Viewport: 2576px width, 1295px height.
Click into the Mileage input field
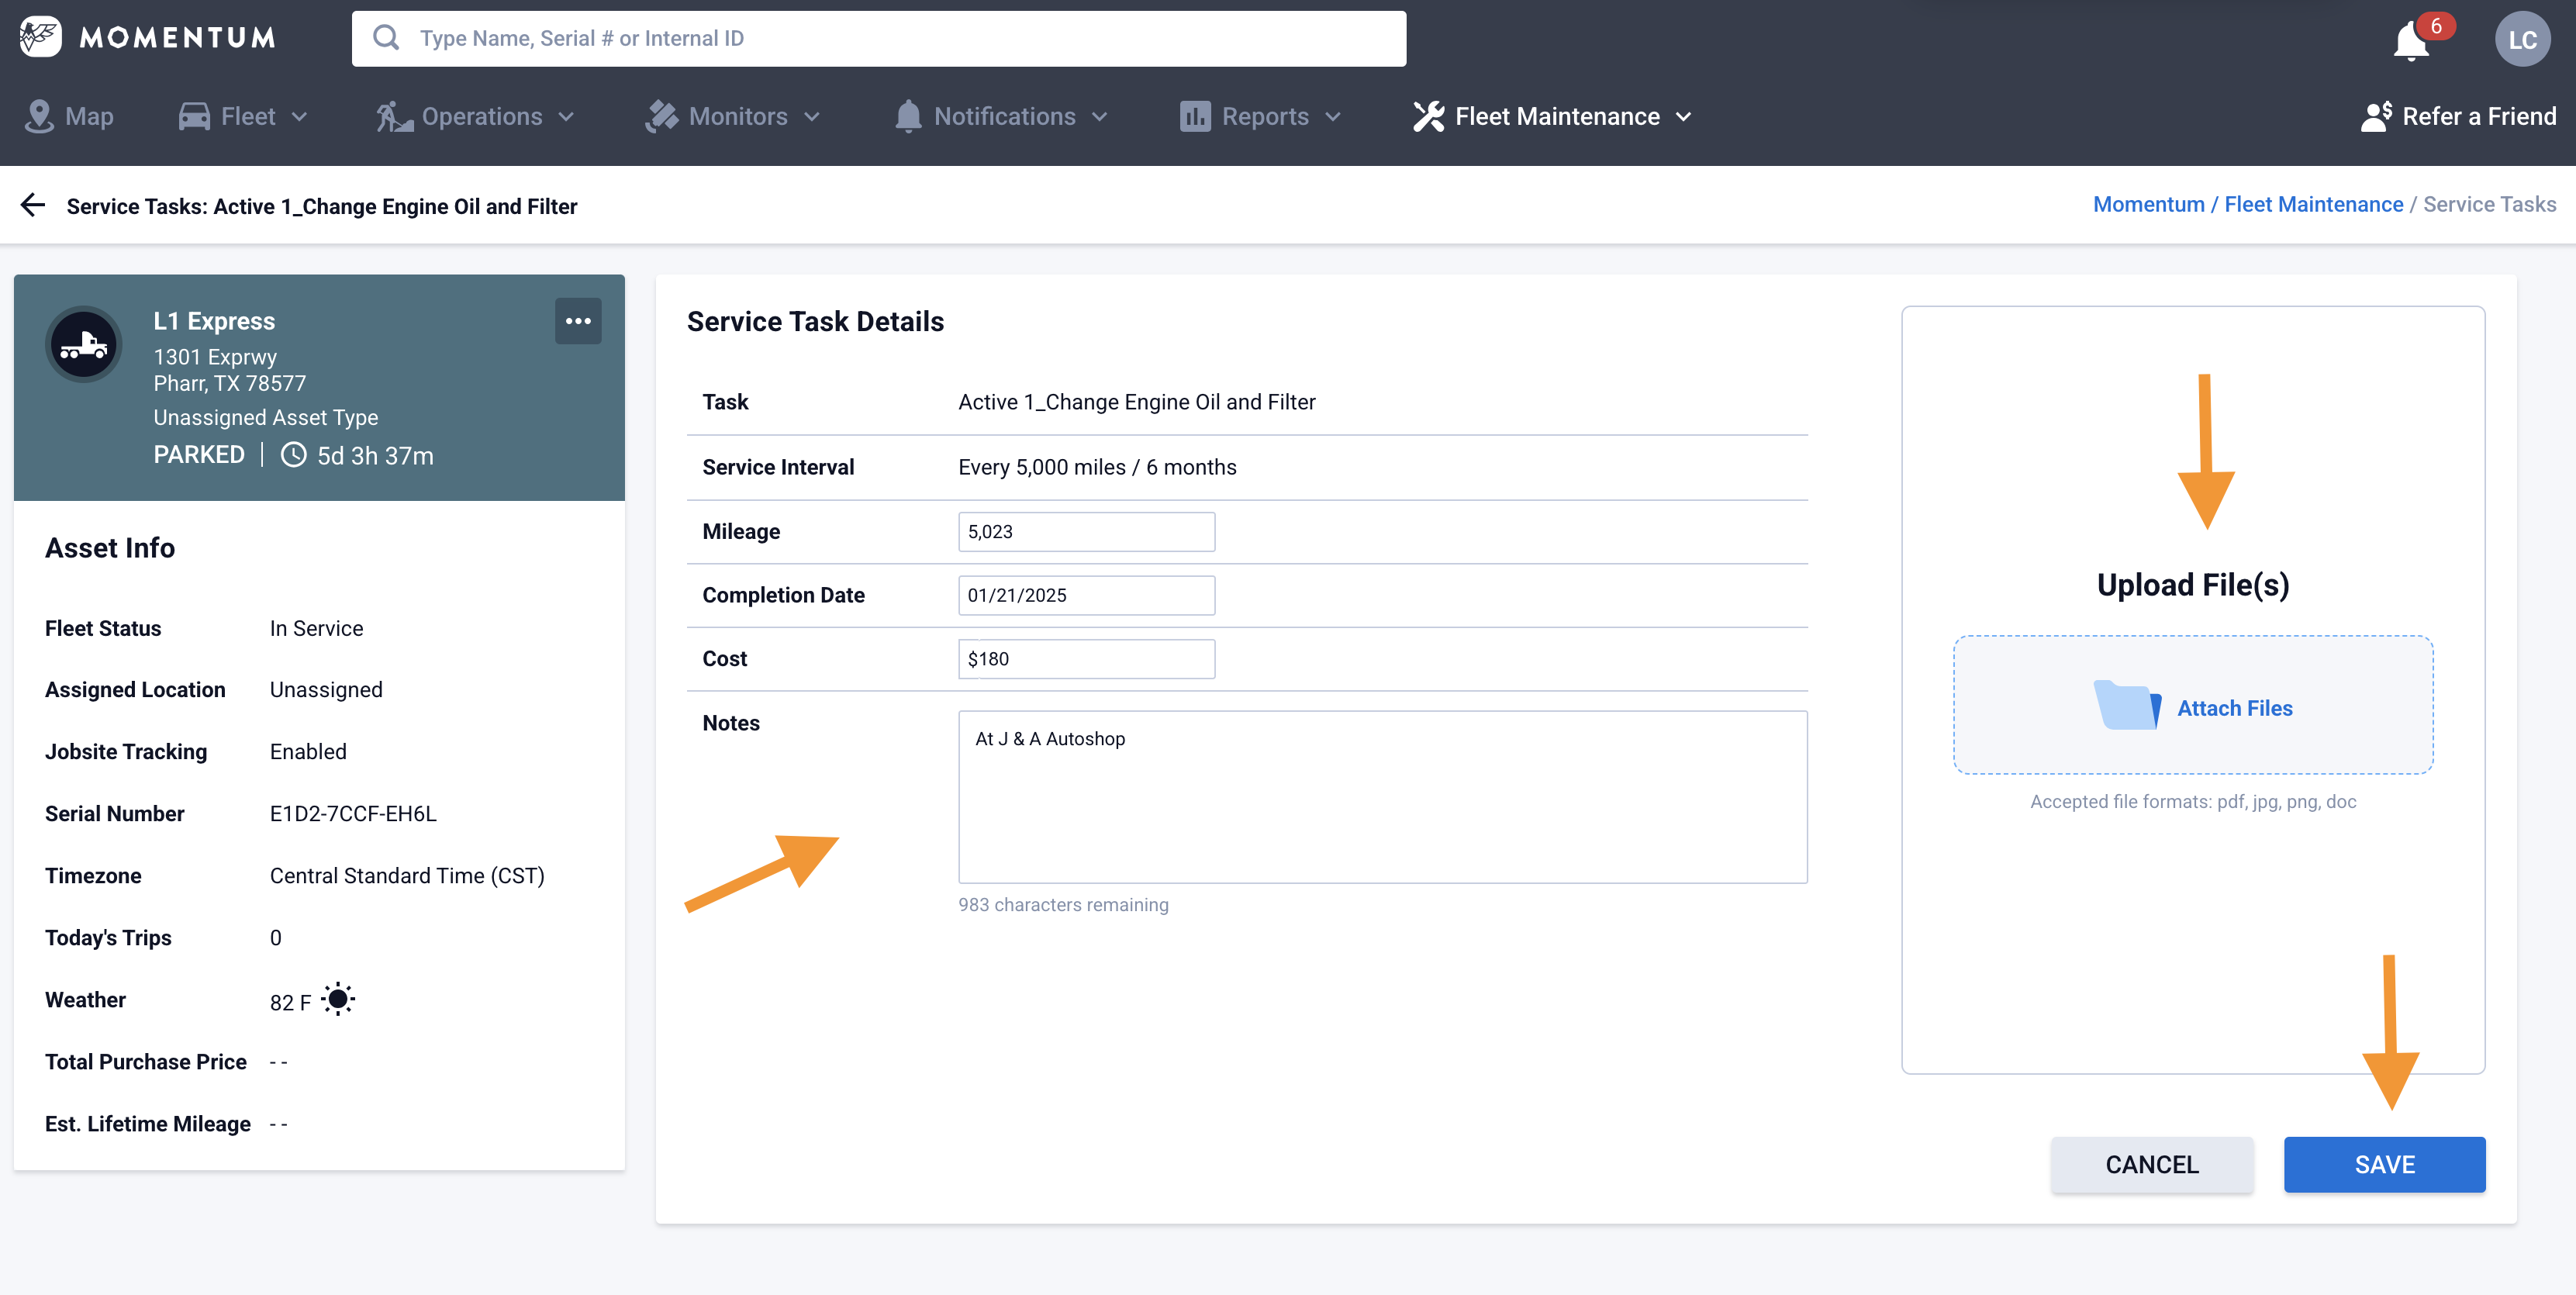click(1086, 531)
